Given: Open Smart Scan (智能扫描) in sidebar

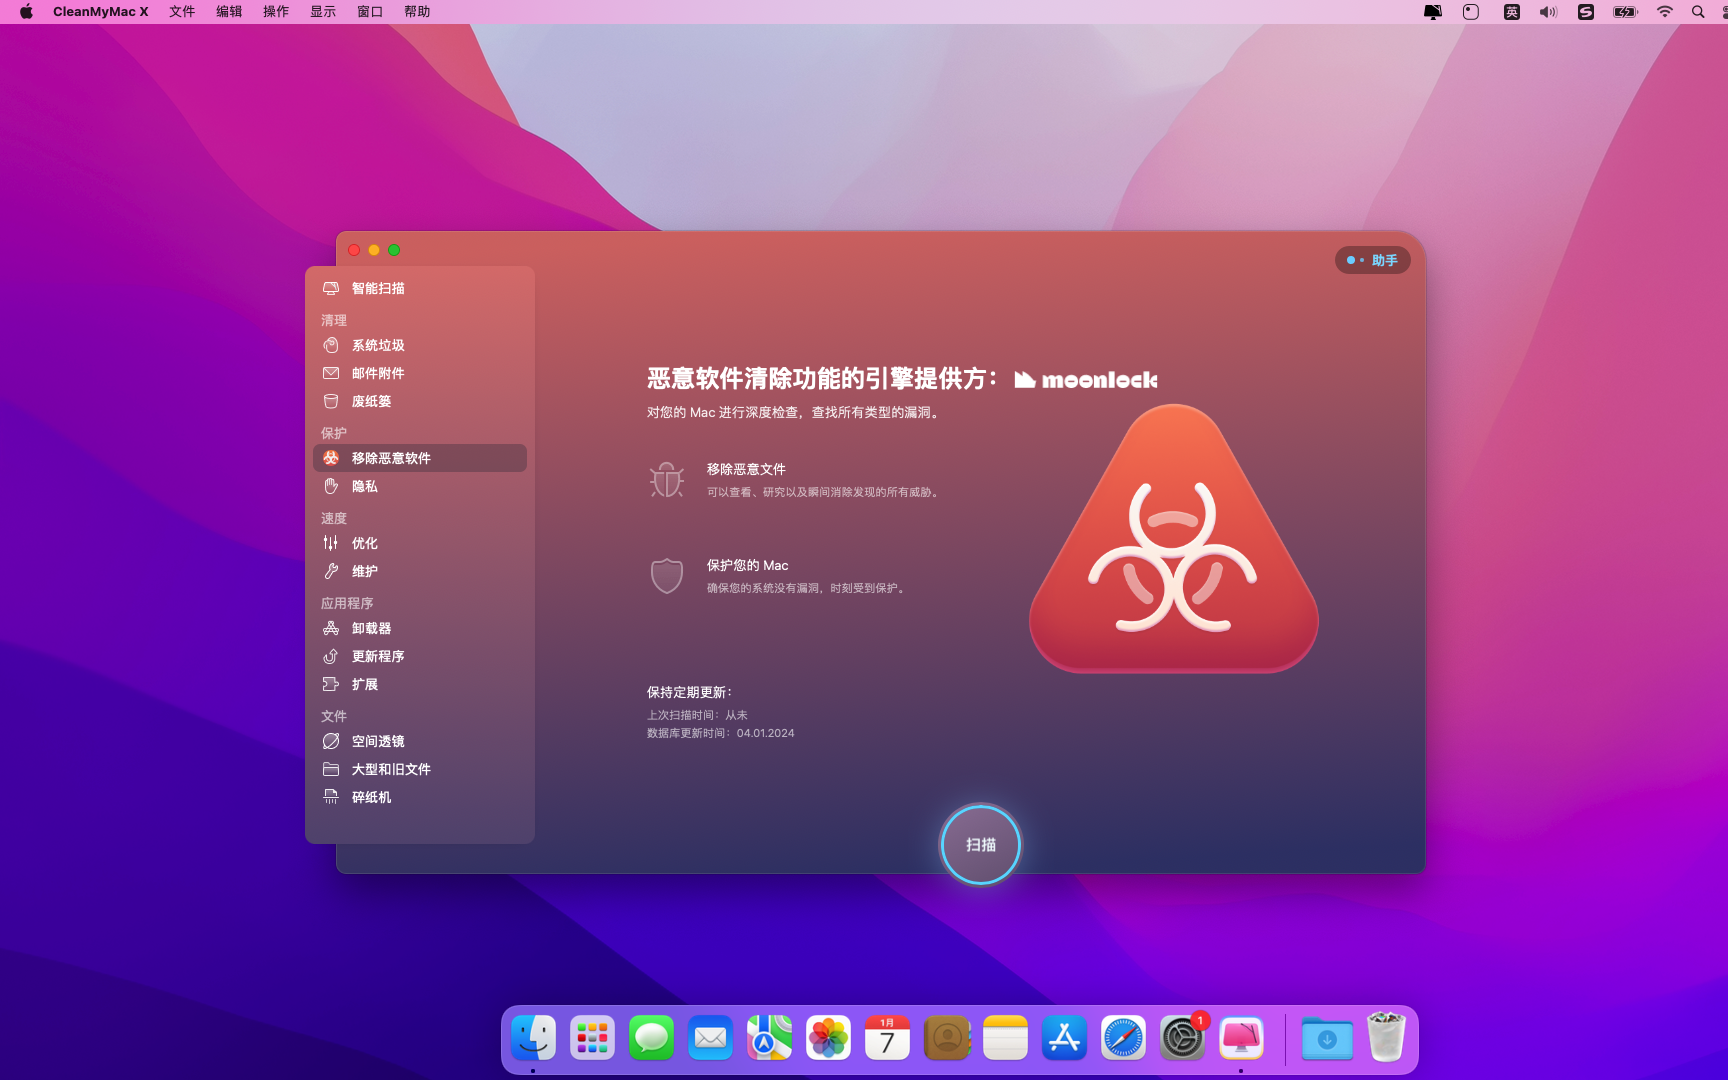Looking at the screenshot, I should click(377, 288).
